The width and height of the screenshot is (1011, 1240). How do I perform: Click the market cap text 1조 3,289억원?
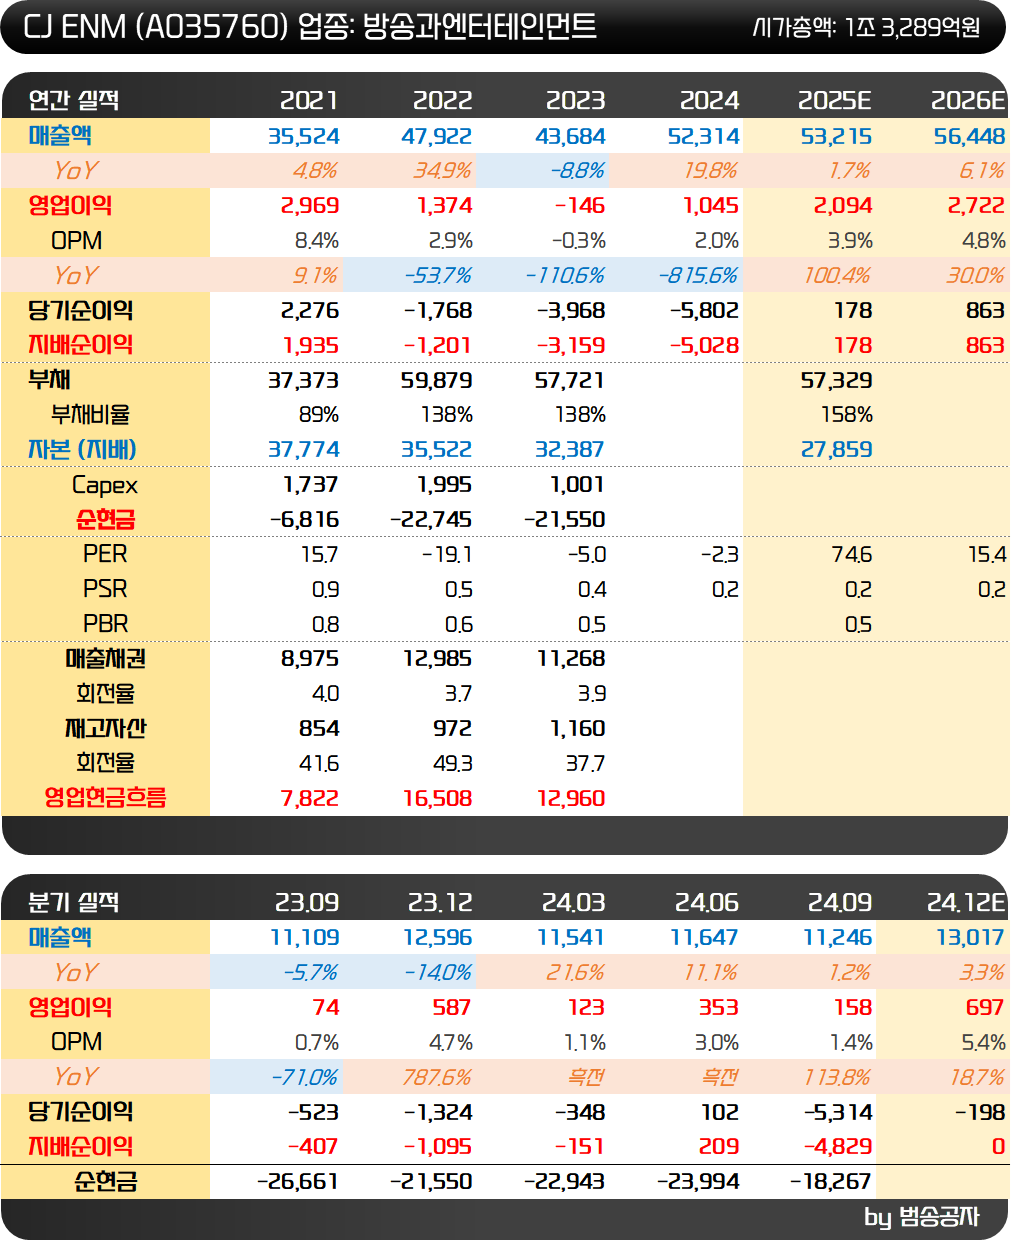pyautogui.click(x=912, y=27)
